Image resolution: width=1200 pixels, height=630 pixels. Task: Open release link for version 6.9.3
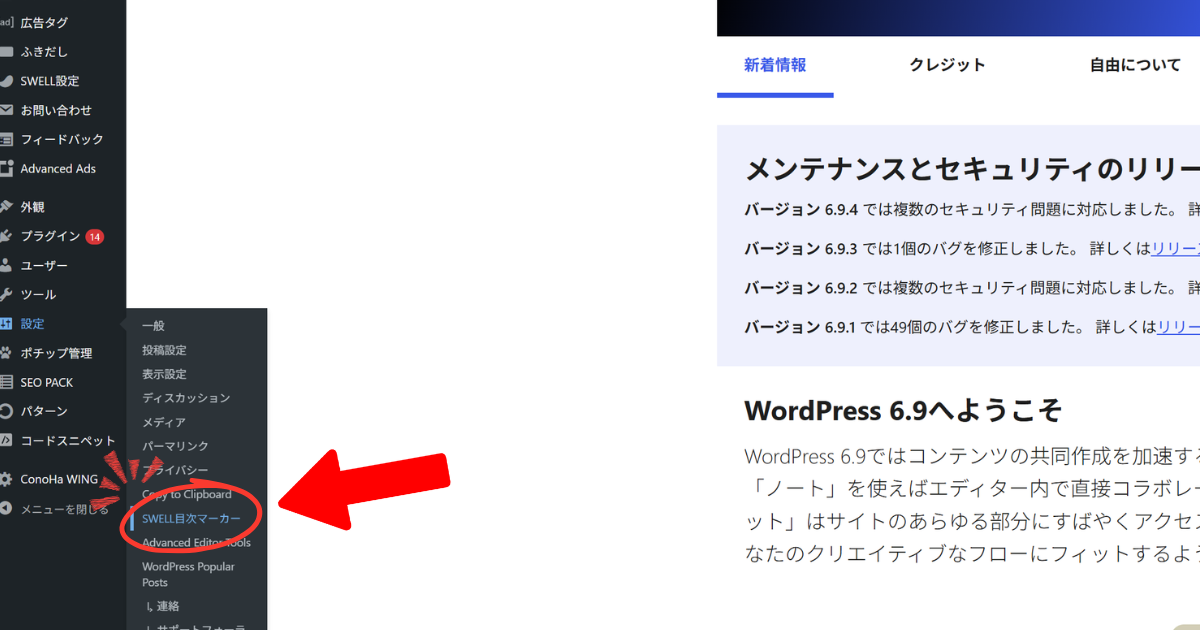tap(1175, 248)
